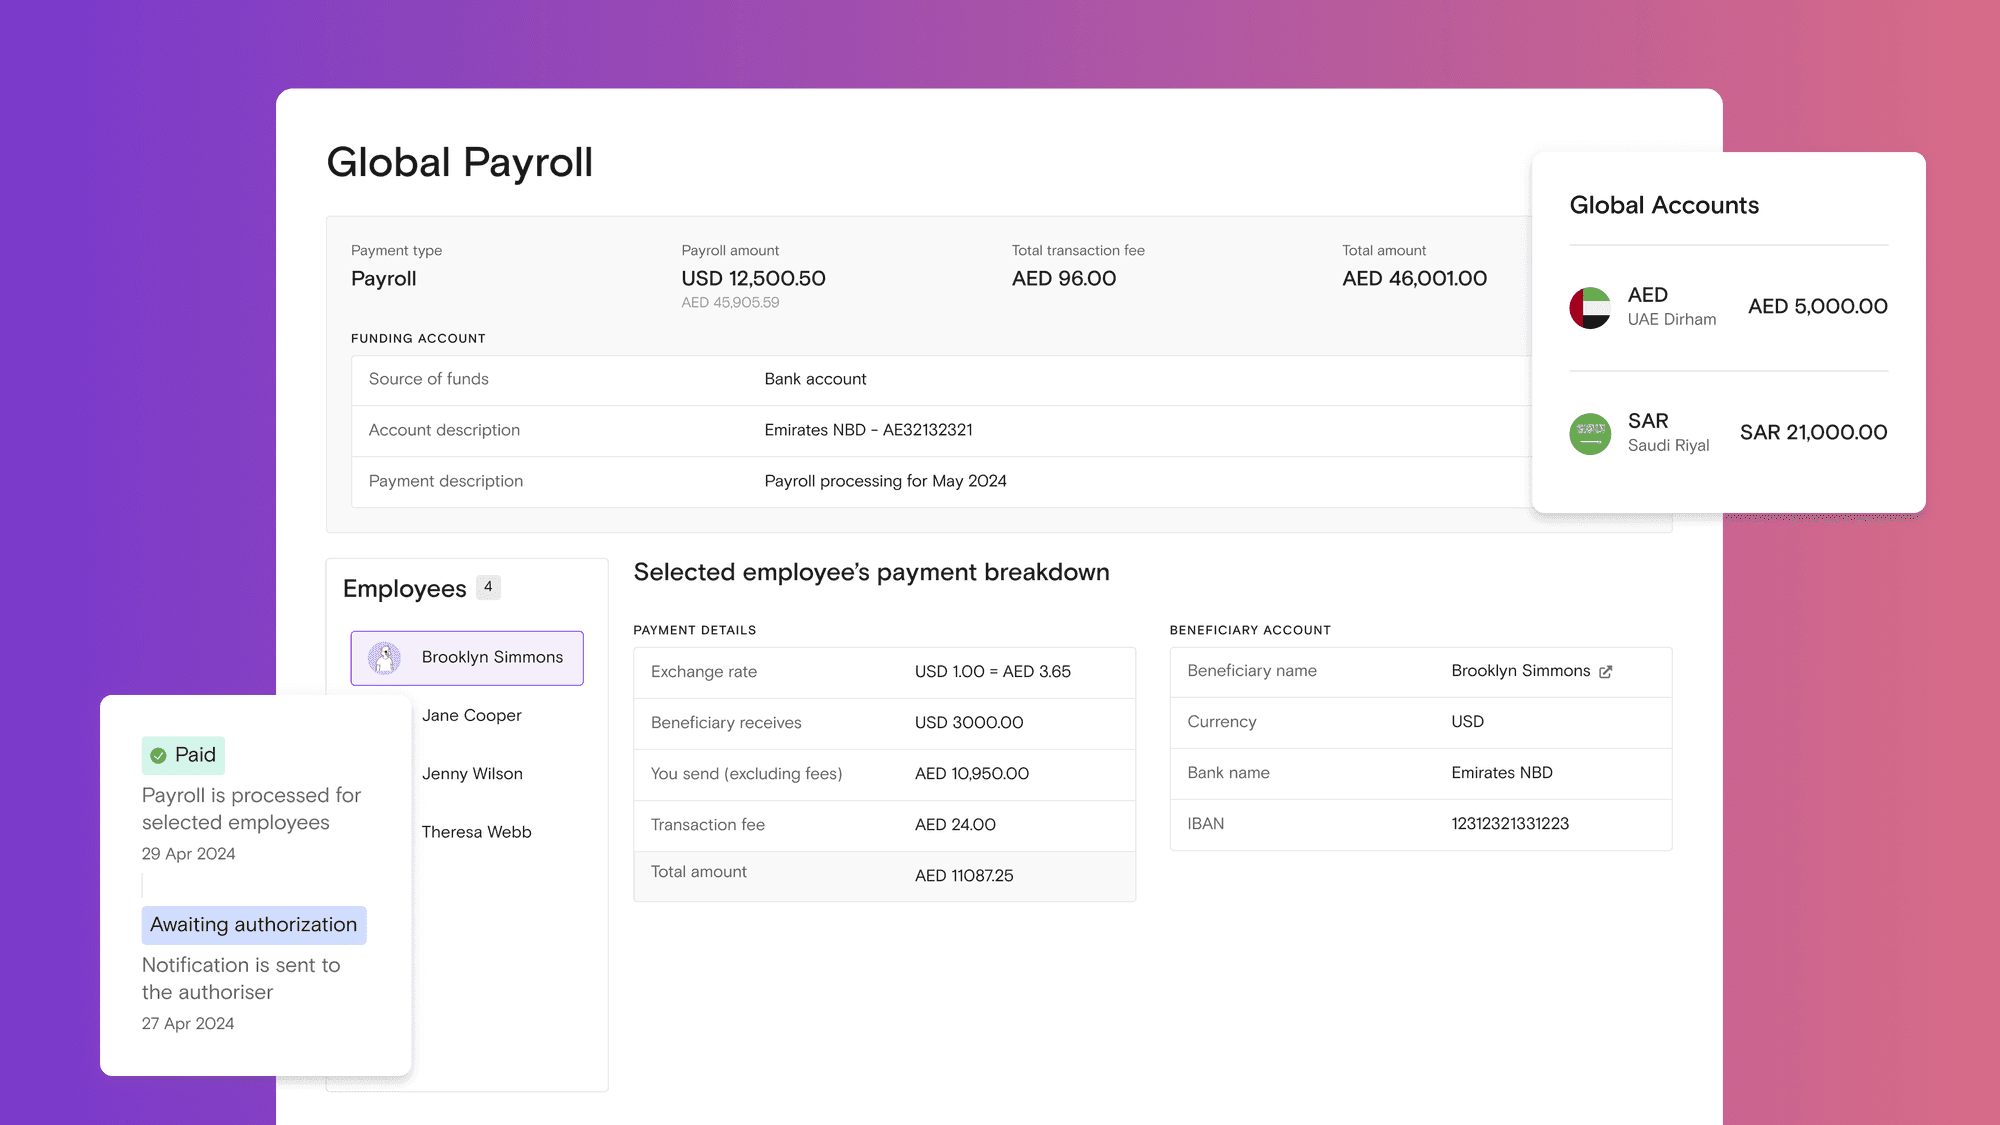Click the Saudi Arabia flag icon
Image resolution: width=2000 pixels, height=1125 pixels.
[1590, 433]
